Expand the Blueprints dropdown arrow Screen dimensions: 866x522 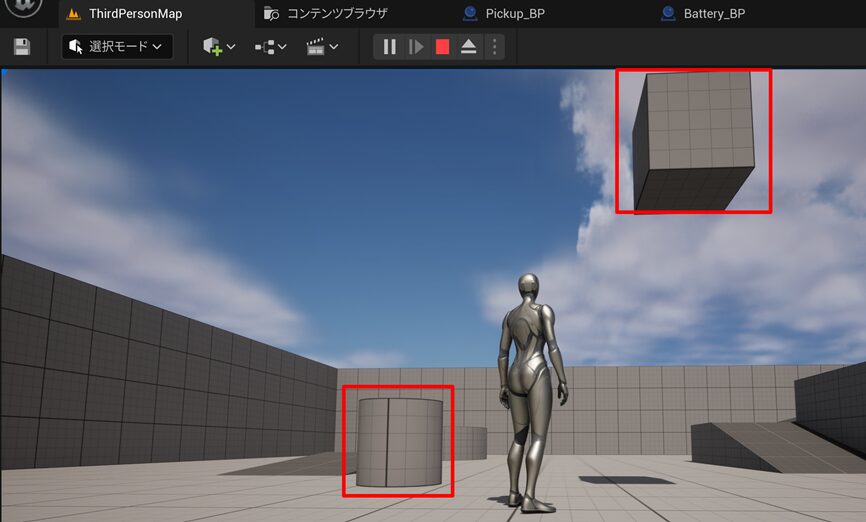tap(282, 47)
